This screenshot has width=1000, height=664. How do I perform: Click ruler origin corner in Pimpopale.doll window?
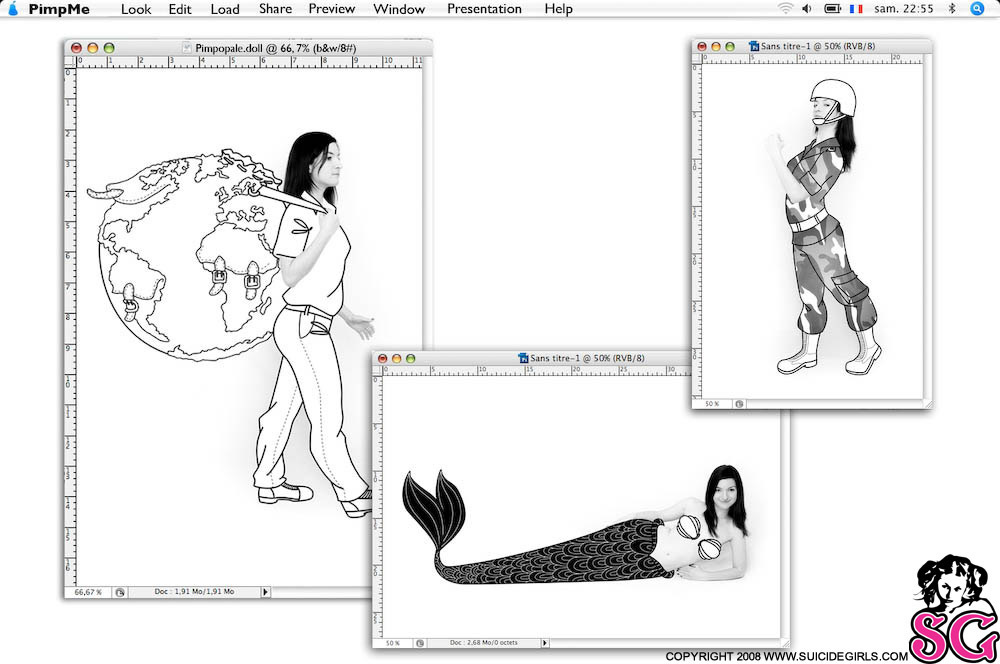tap(70, 62)
